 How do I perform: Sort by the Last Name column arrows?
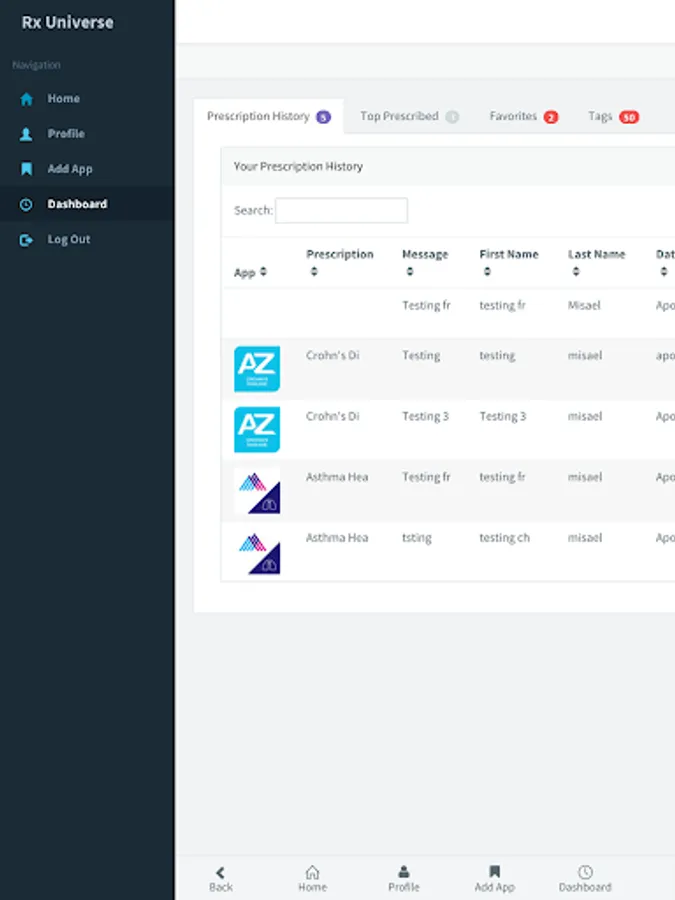pyautogui.click(x=576, y=271)
